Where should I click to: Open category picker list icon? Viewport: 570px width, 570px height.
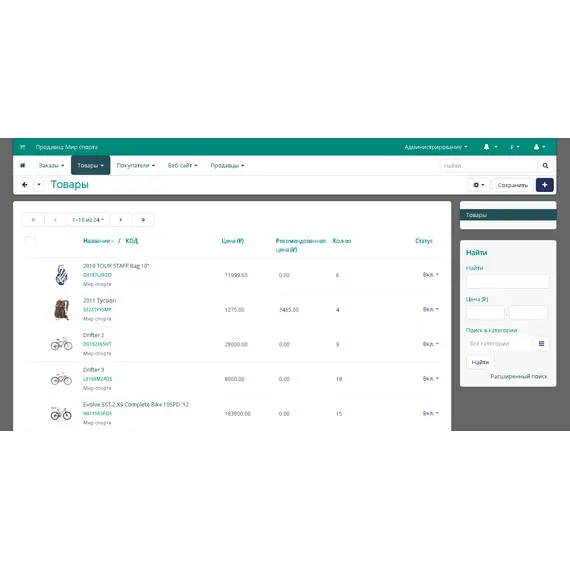pyautogui.click(x=541, y=344)
